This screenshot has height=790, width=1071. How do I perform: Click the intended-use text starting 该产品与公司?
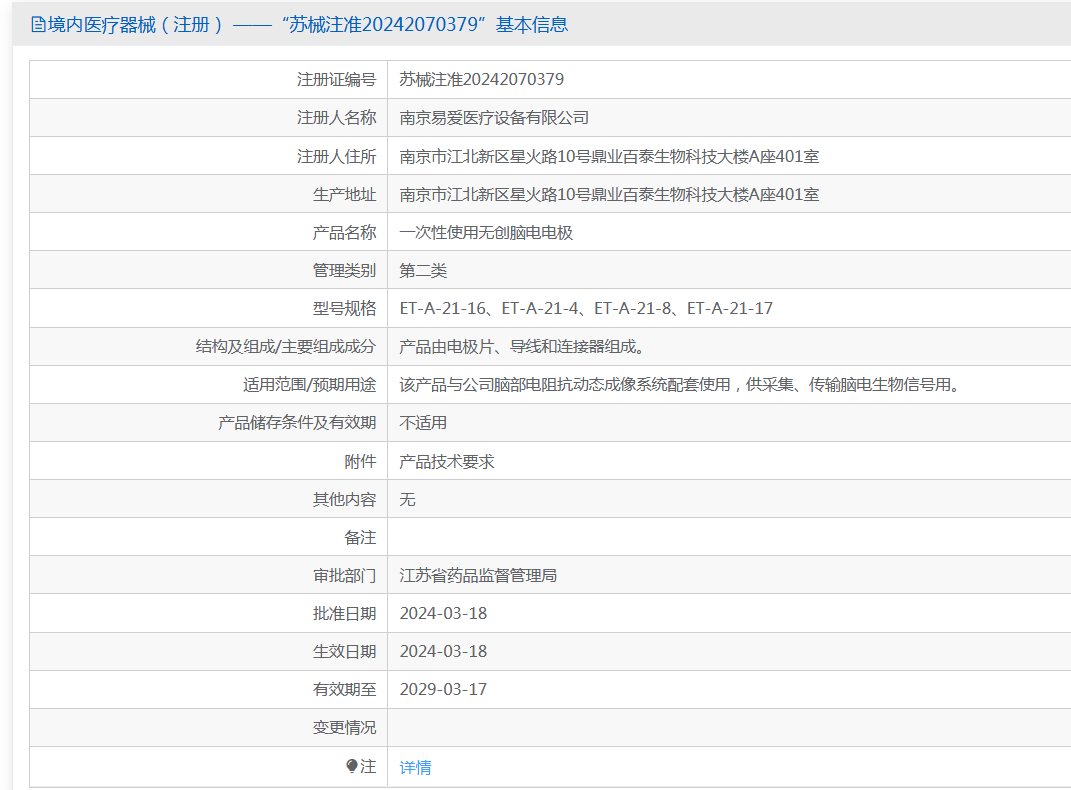tap(680, 384)
